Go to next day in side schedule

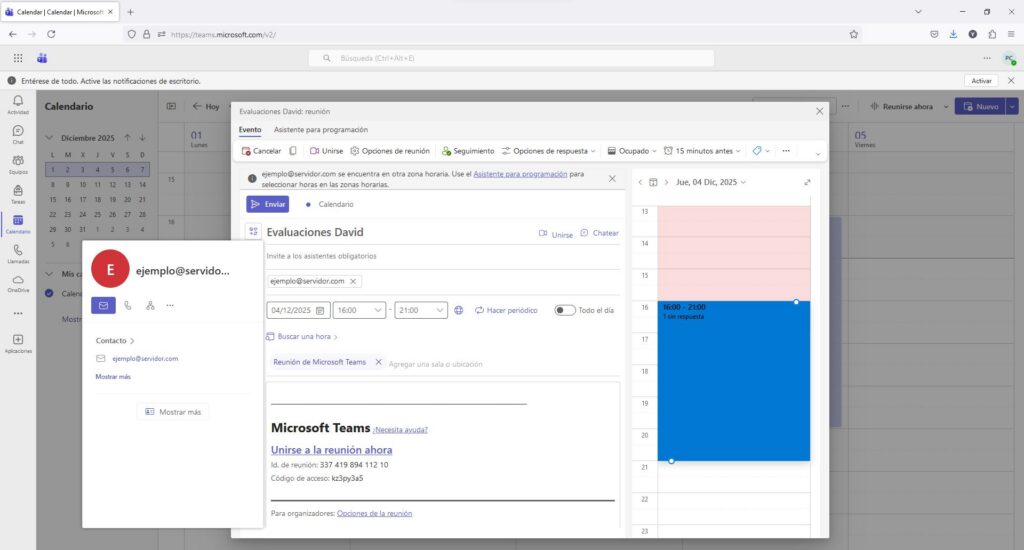(x=666, y=182)
